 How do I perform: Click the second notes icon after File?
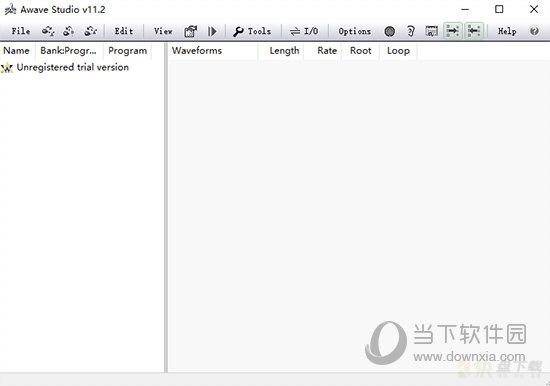click(69, 31)
